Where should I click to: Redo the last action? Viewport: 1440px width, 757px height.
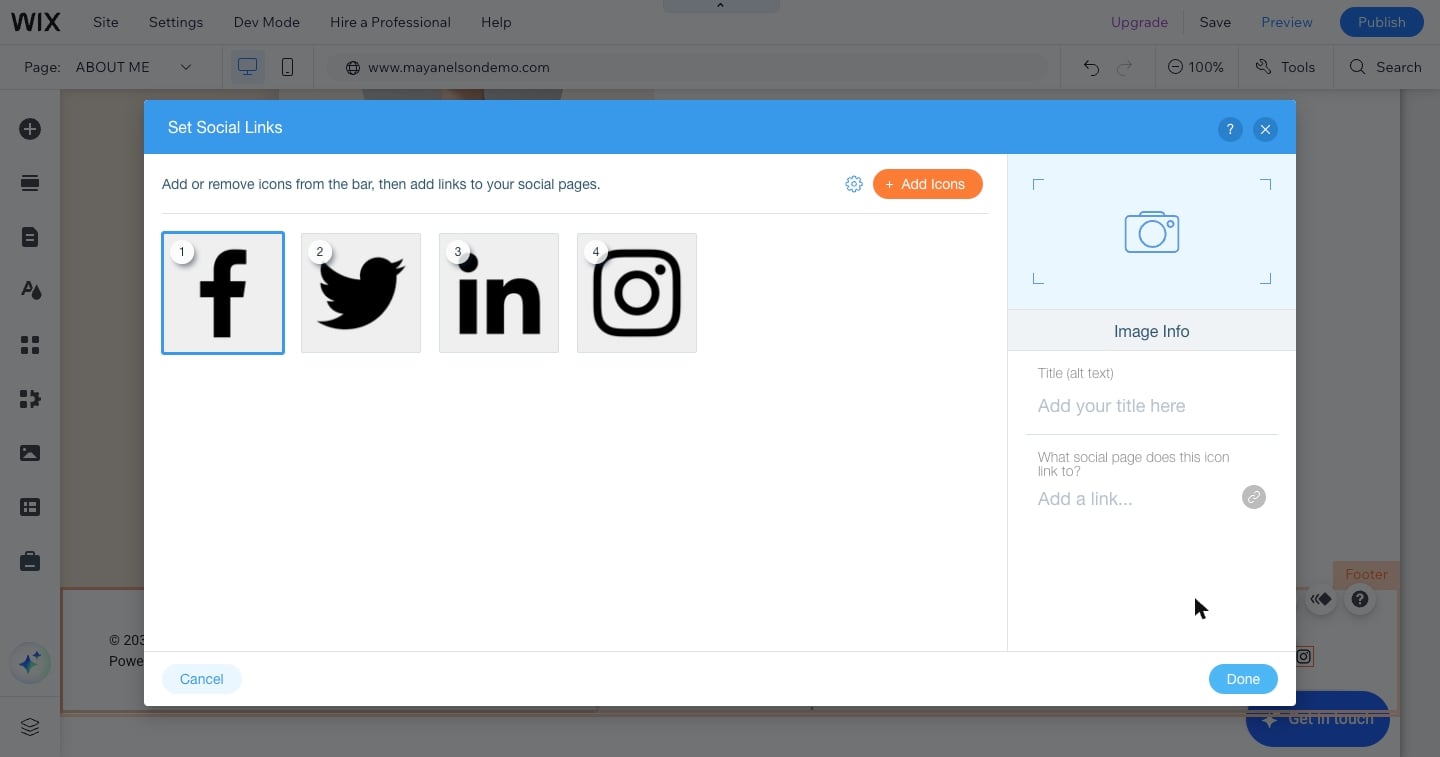[x=1124, y=67]
